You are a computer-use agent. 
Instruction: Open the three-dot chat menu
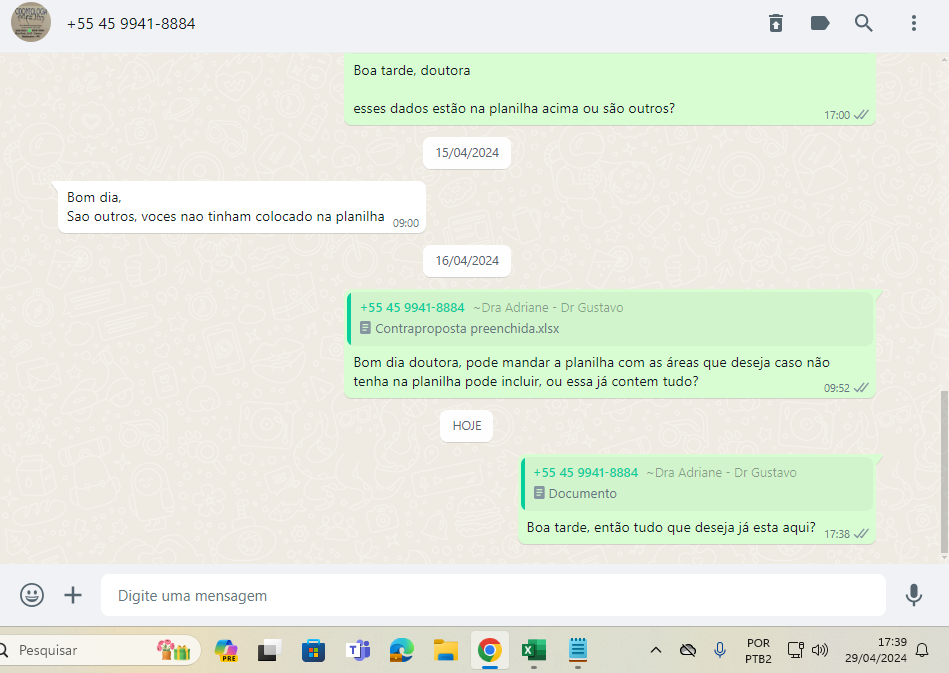(913, 23)
